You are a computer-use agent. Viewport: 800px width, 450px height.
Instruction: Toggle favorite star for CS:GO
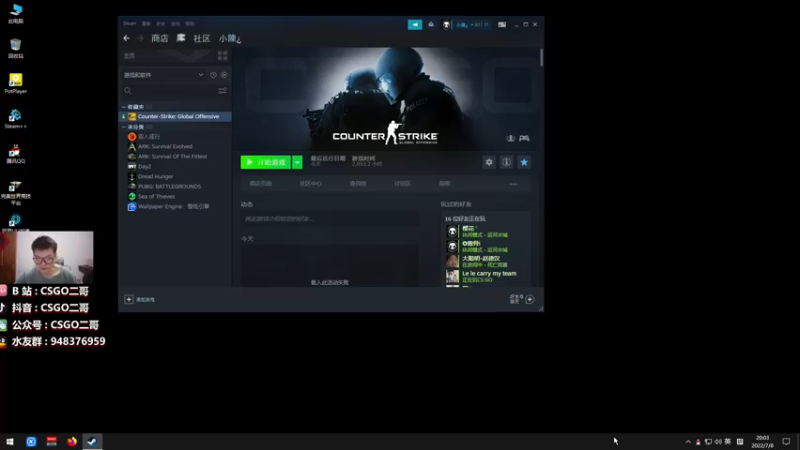pos(524,162)
